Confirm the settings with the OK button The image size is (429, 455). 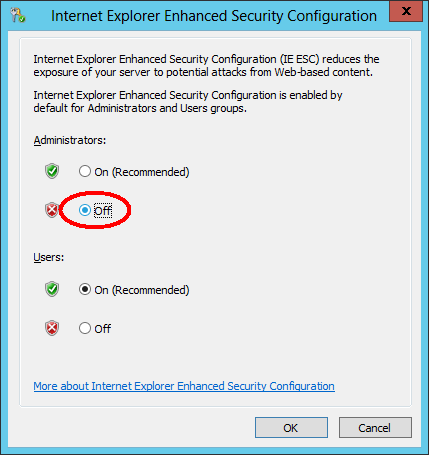tap(291, 428)
